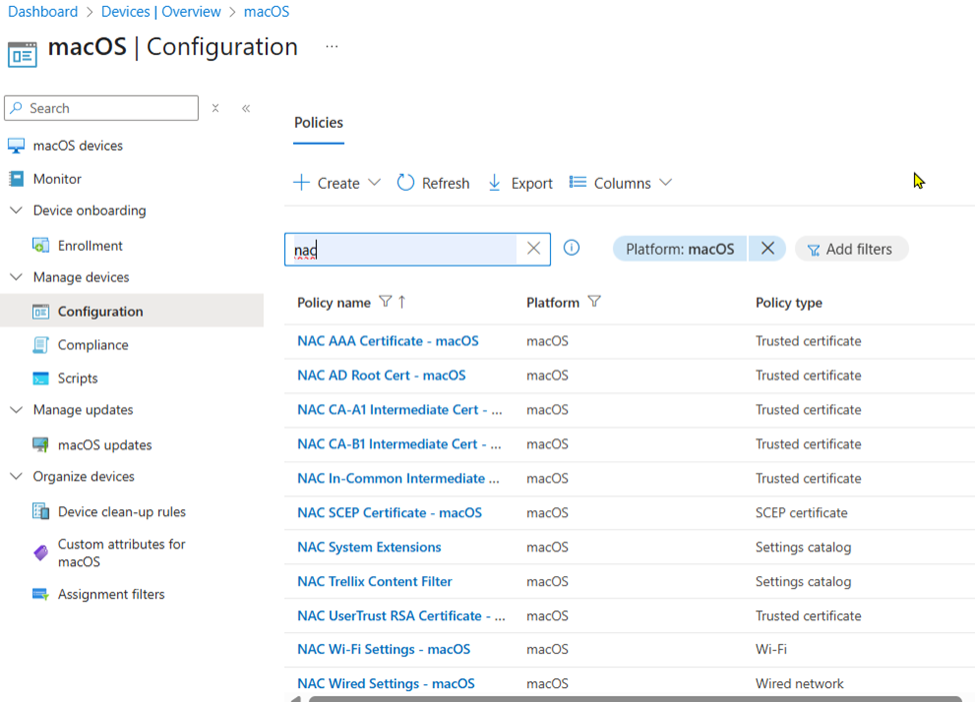Switch to the Policies tab
The image size is (979, 704).
318,122
